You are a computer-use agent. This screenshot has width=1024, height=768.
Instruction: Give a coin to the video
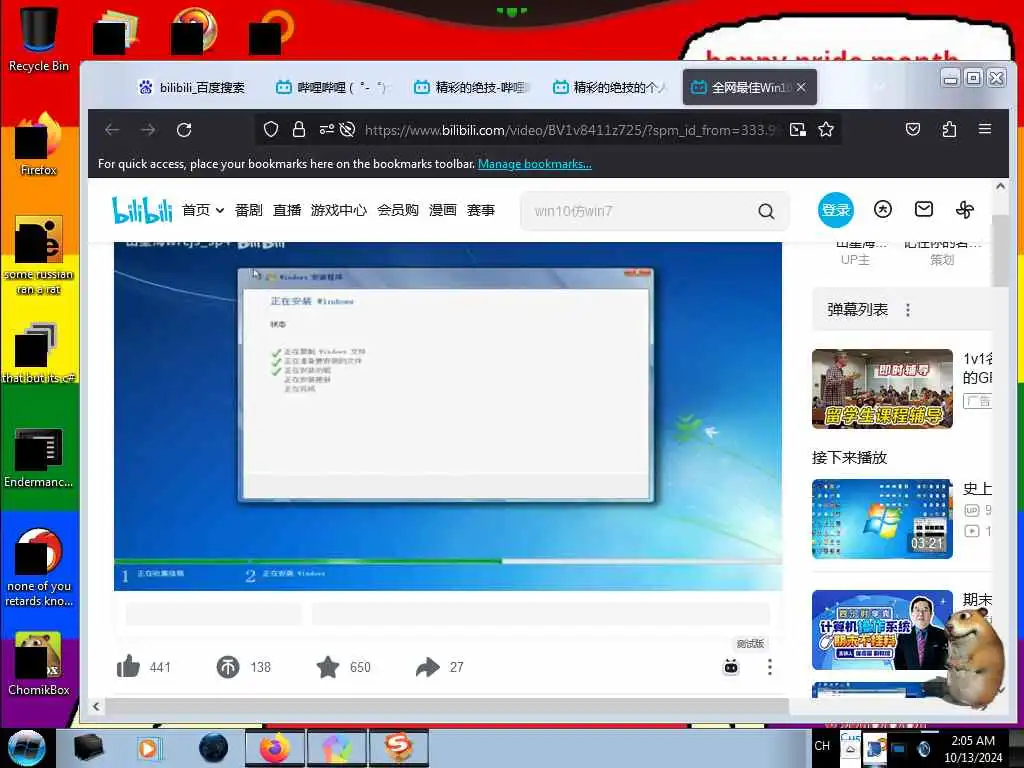pyautogui.click(x=228, y=667)
